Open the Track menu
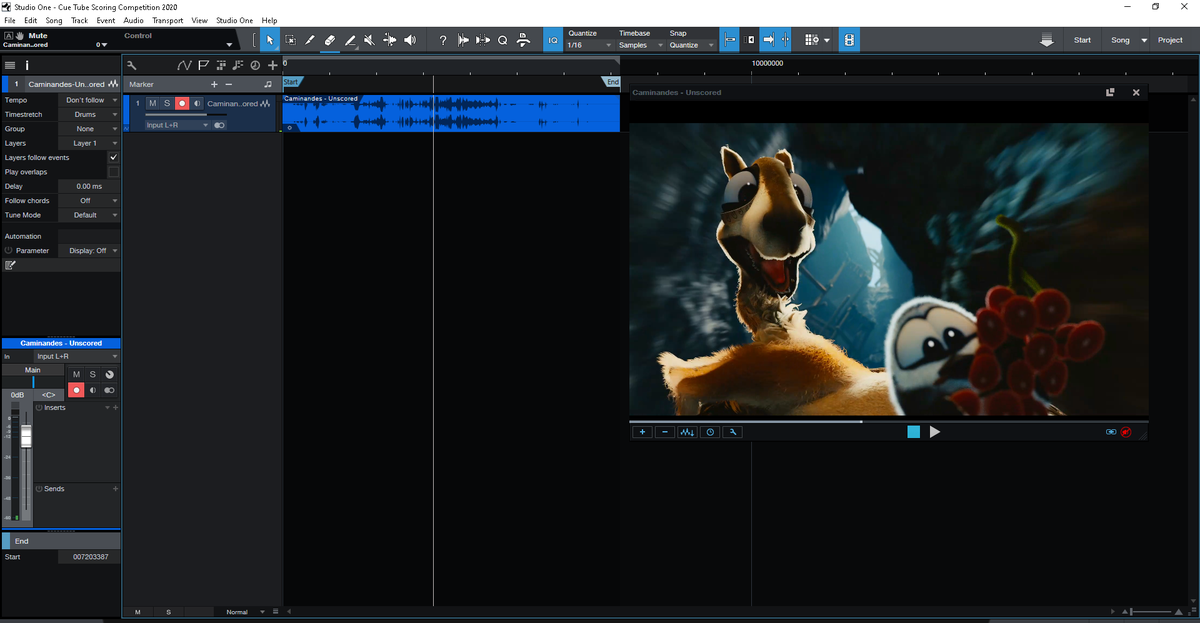Viewport: 1200px width, 623px height. pyautogui.click(x=79, y=20)
